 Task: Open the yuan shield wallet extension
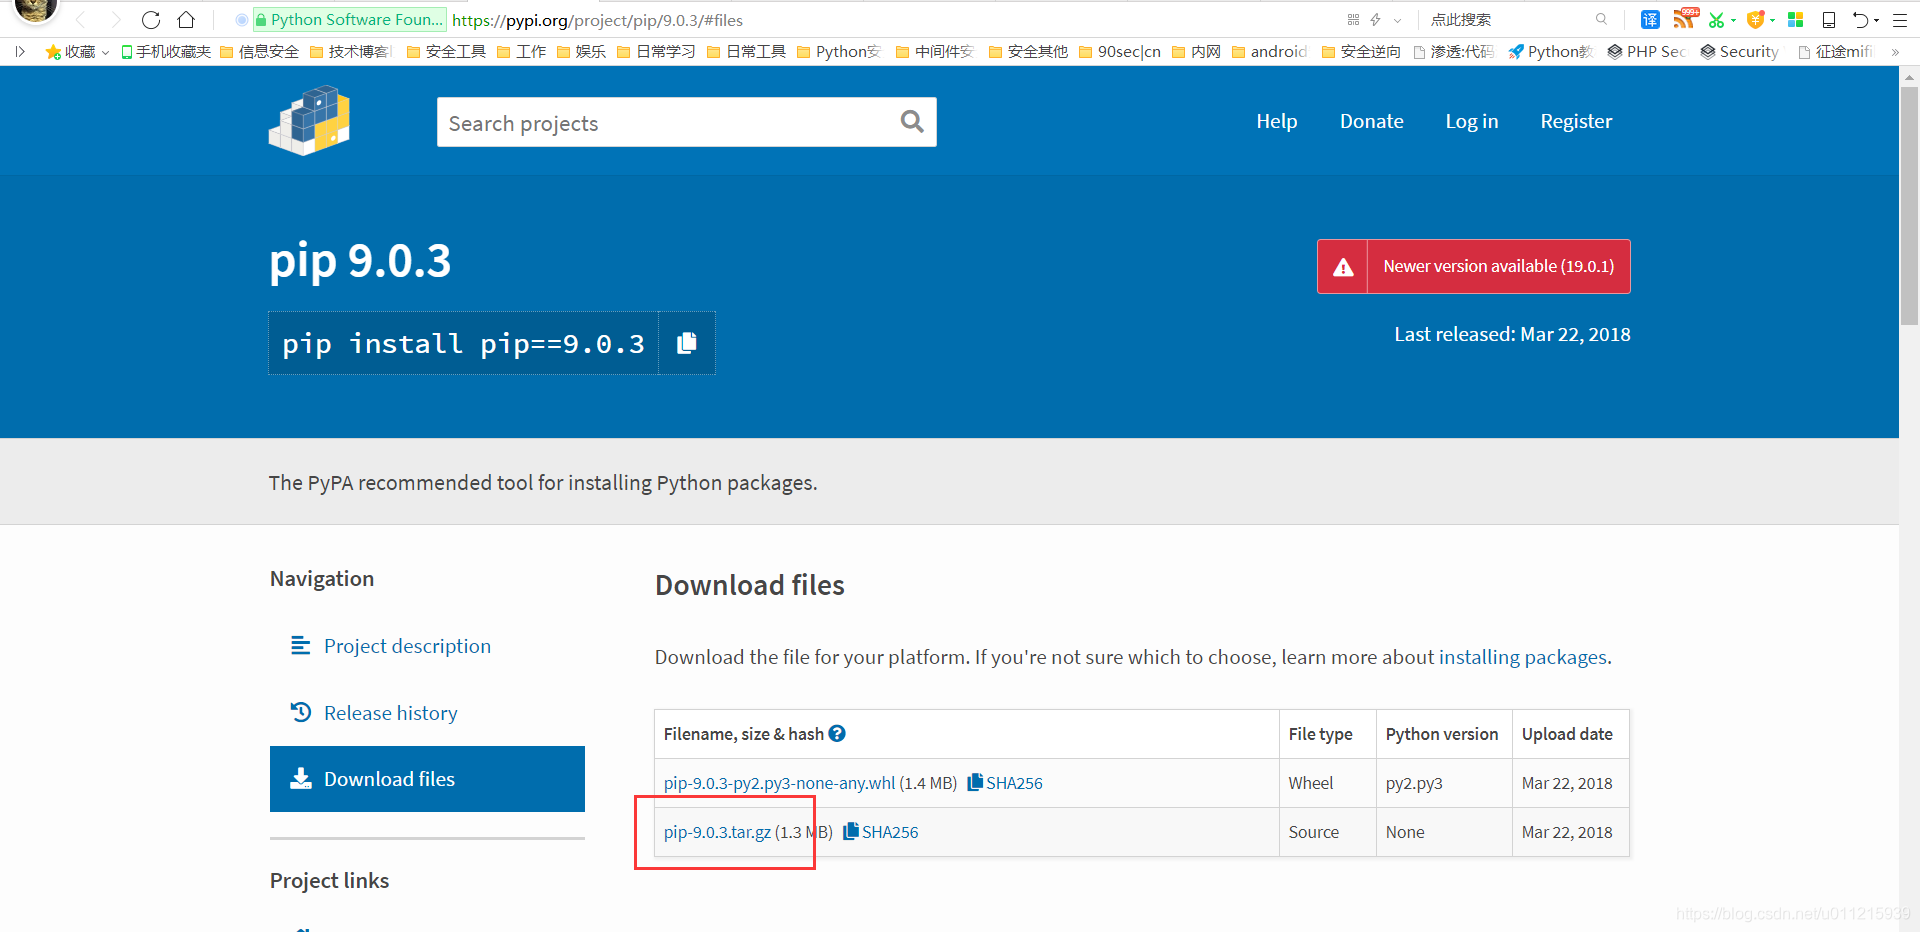1757,20
